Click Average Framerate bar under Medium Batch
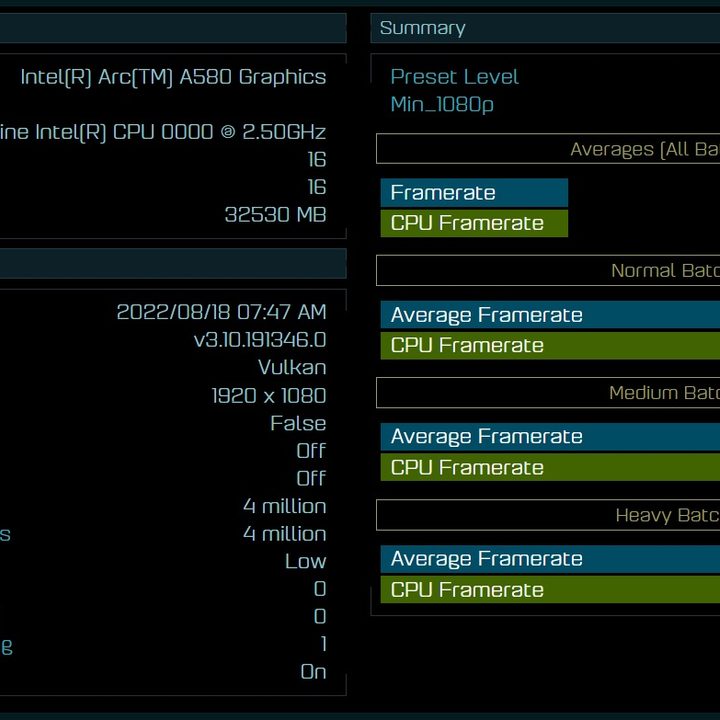This screenshot has height=720, width=720. tap(550, 437)
